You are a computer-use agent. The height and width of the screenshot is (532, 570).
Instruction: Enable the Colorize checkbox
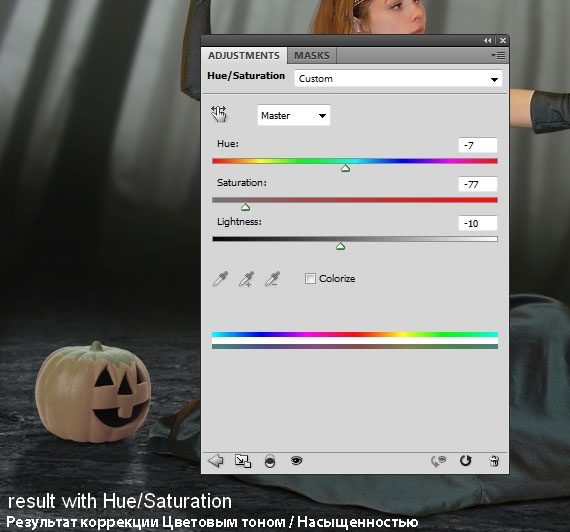pos(310,279)
